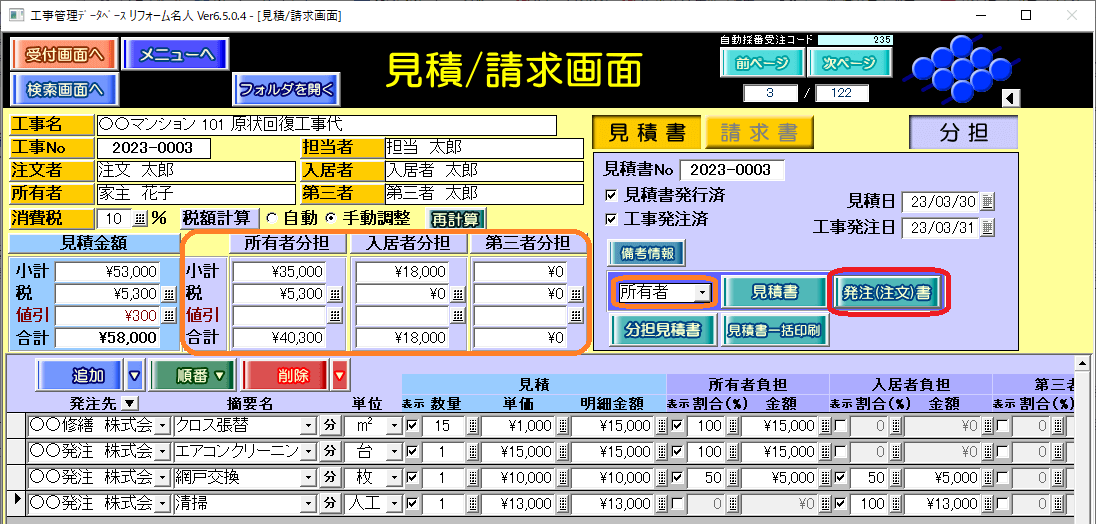The width and height of the screenshot is (1096, 524).
Task: Switch to the 分担 tab
Action: click(x=962, y=134)
